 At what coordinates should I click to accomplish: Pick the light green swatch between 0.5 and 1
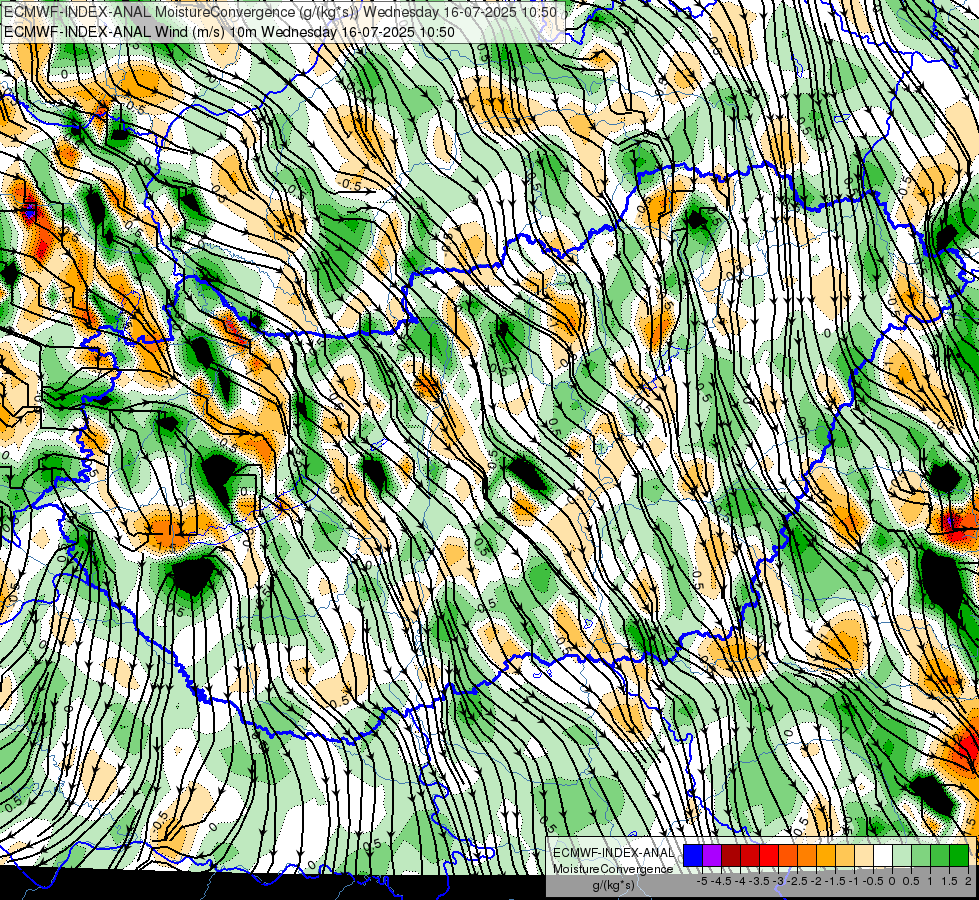(920, 855)
